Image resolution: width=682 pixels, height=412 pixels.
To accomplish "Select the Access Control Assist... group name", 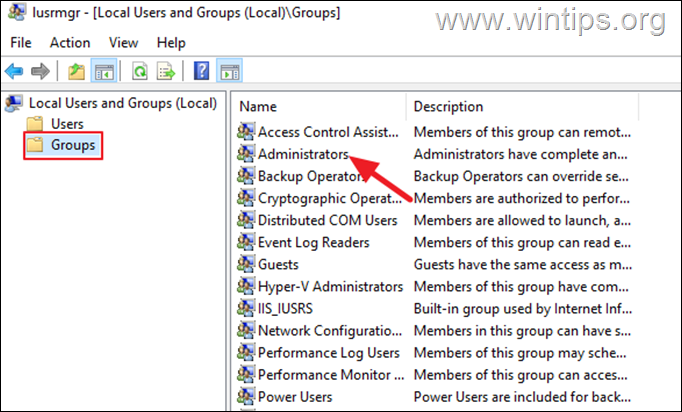I will [328, 132].
